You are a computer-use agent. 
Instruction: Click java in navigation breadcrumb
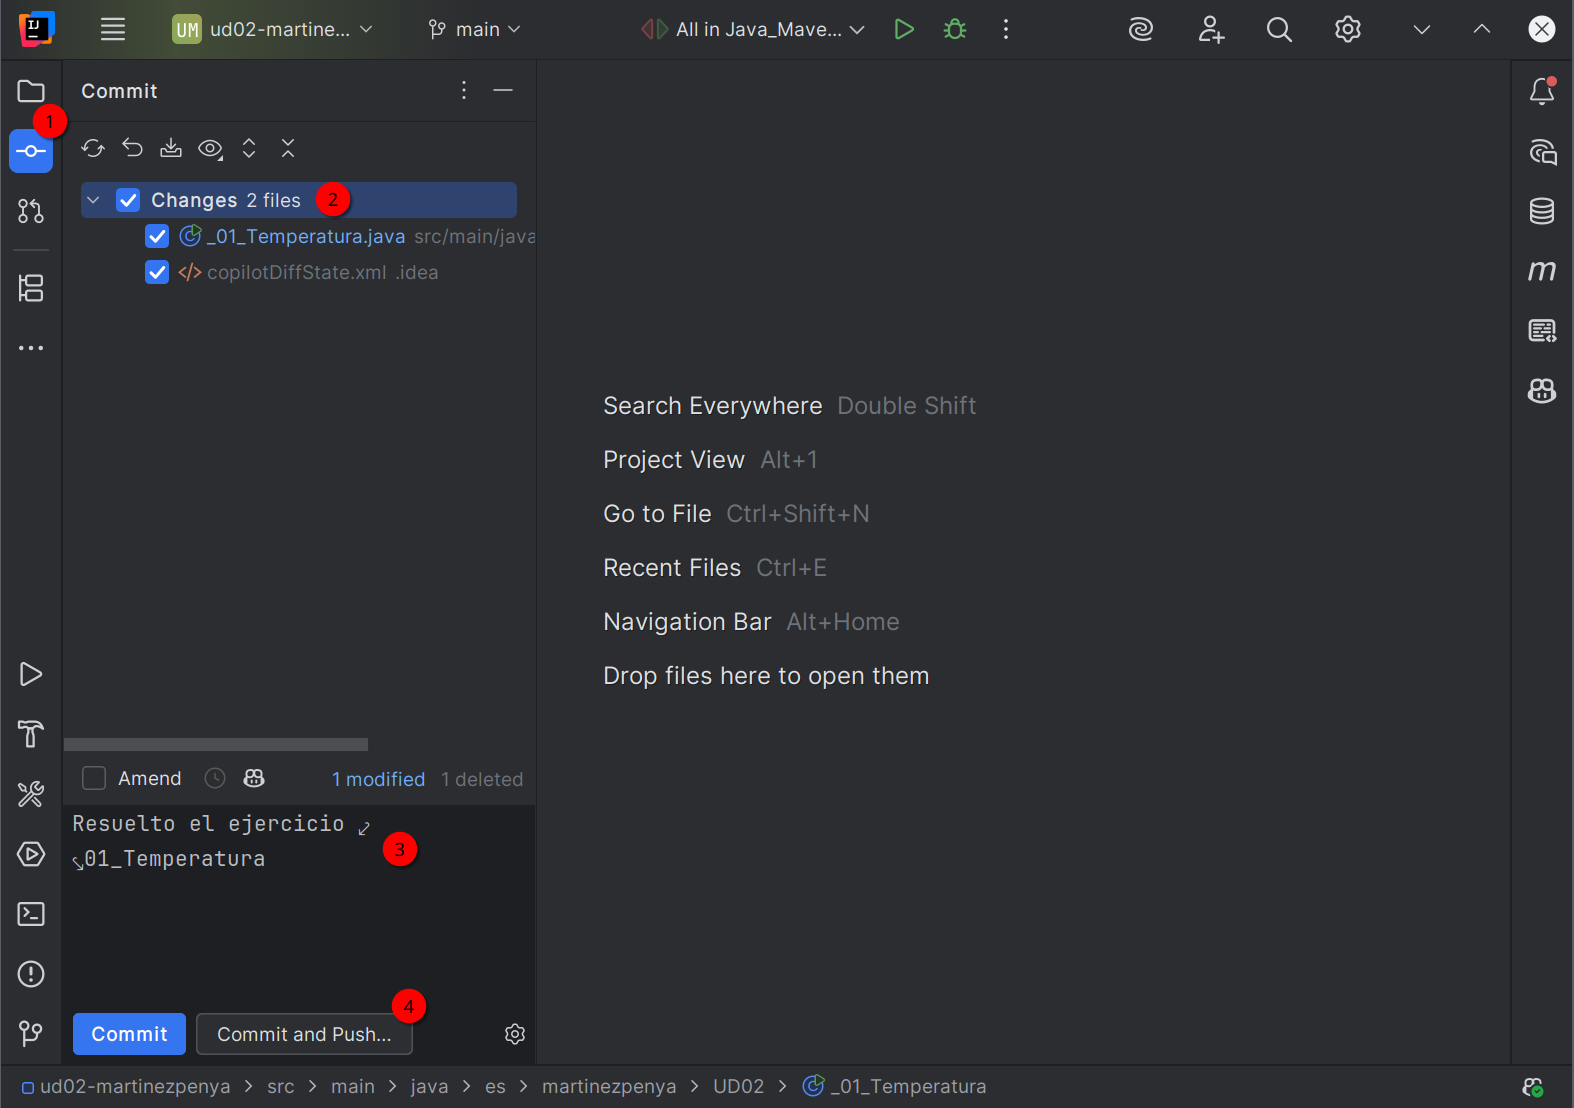[x=429, y=1086]
